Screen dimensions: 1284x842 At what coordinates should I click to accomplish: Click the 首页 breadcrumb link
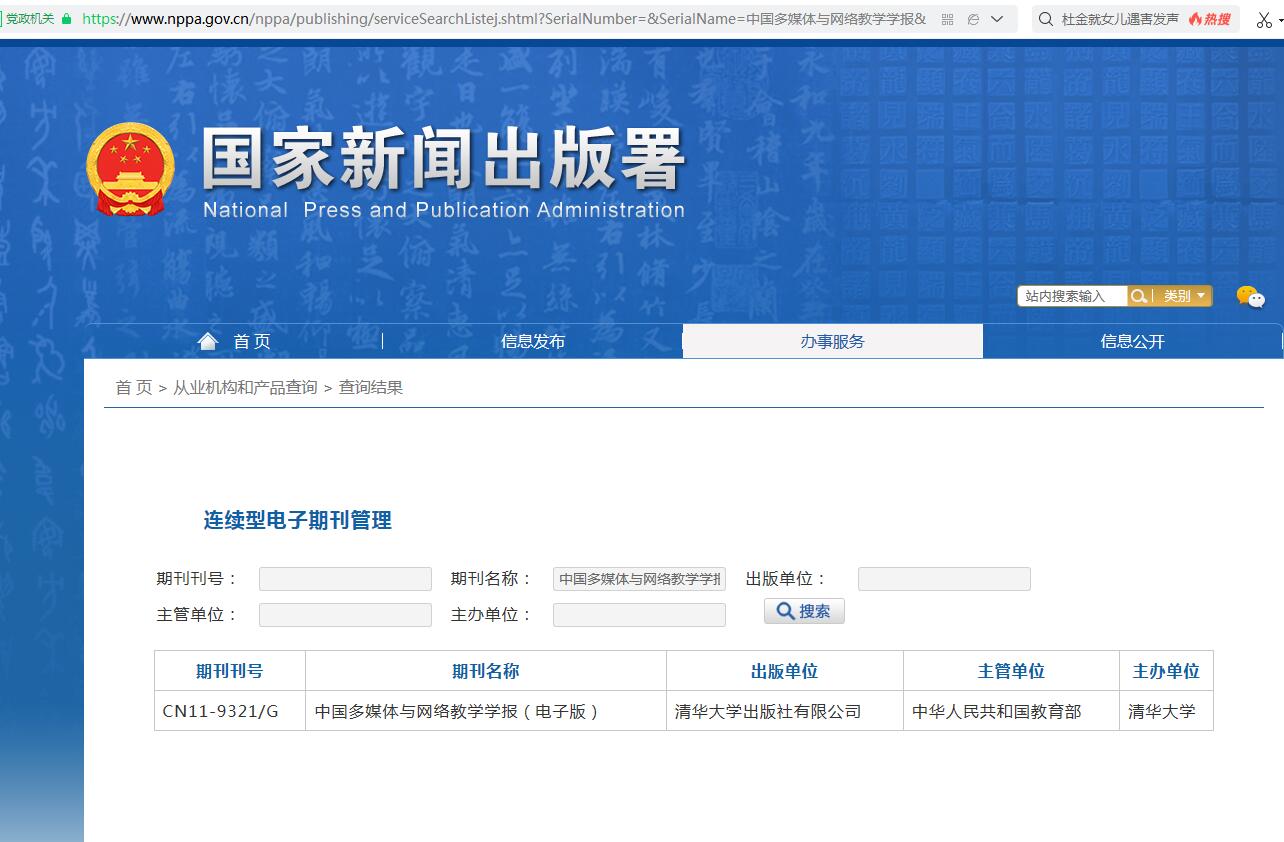click(x=133, y=387)
